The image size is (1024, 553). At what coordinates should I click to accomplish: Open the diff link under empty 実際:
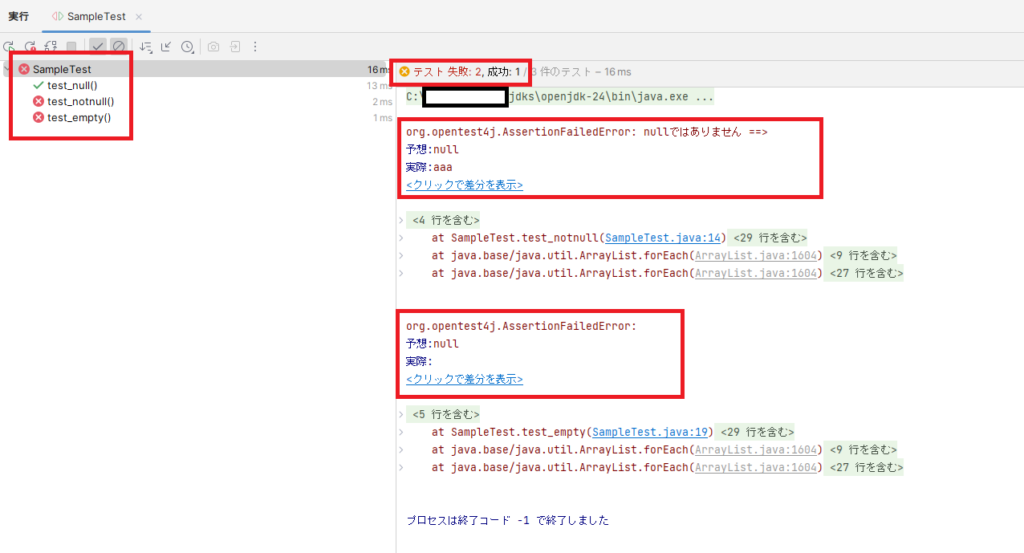(x=464, y=379)
